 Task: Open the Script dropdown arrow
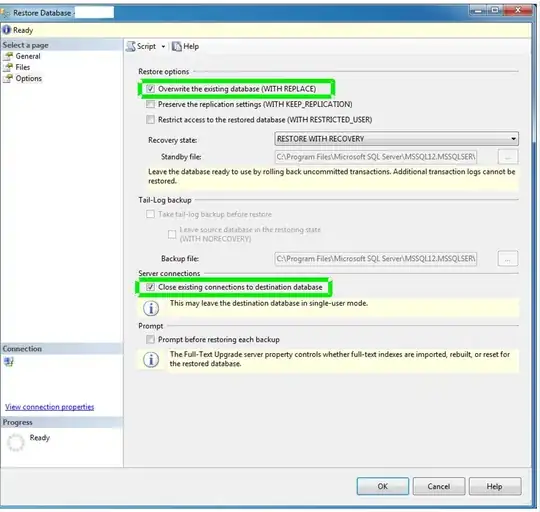163,46
